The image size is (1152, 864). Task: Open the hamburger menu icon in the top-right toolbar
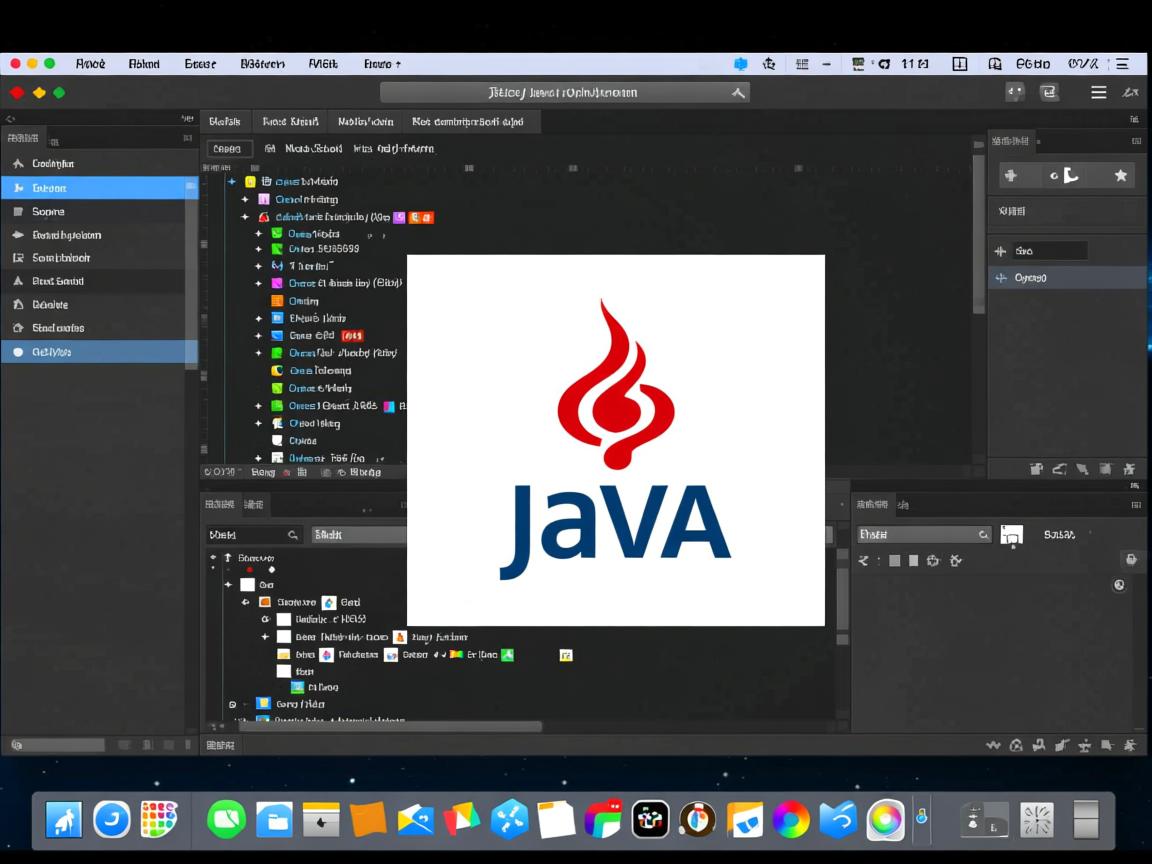point(1098,91)
